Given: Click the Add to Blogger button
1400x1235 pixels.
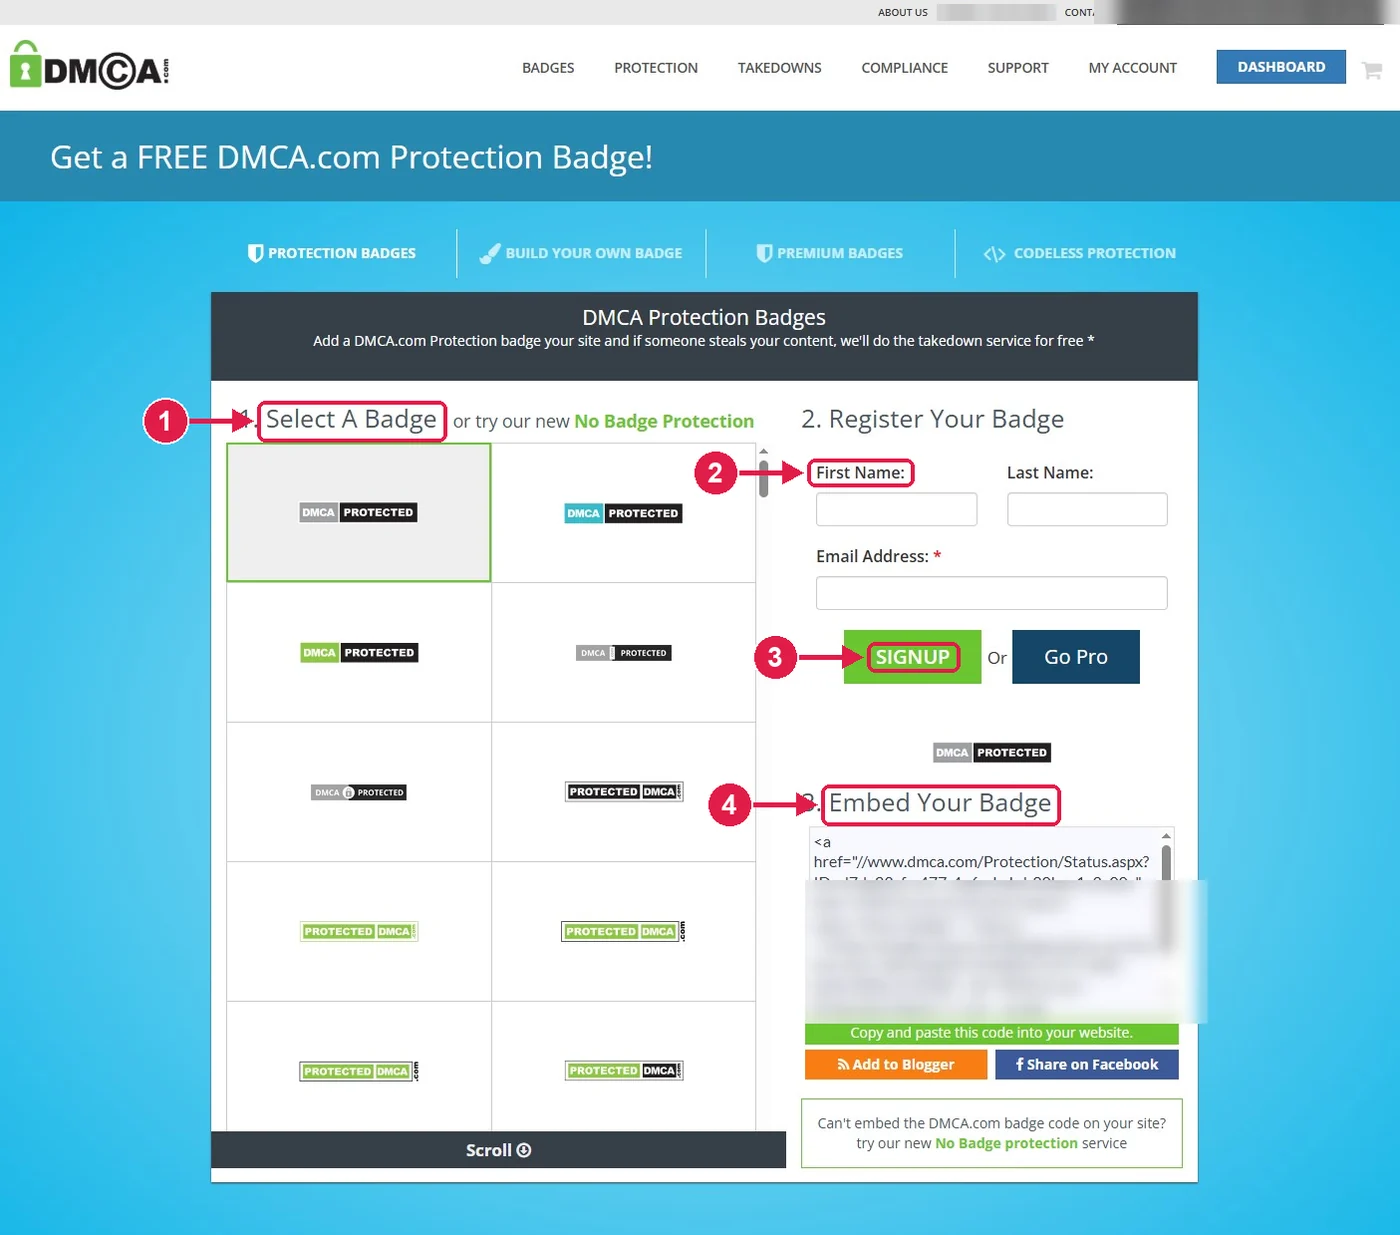Looking at the screenshot, I should (896, 1064).
